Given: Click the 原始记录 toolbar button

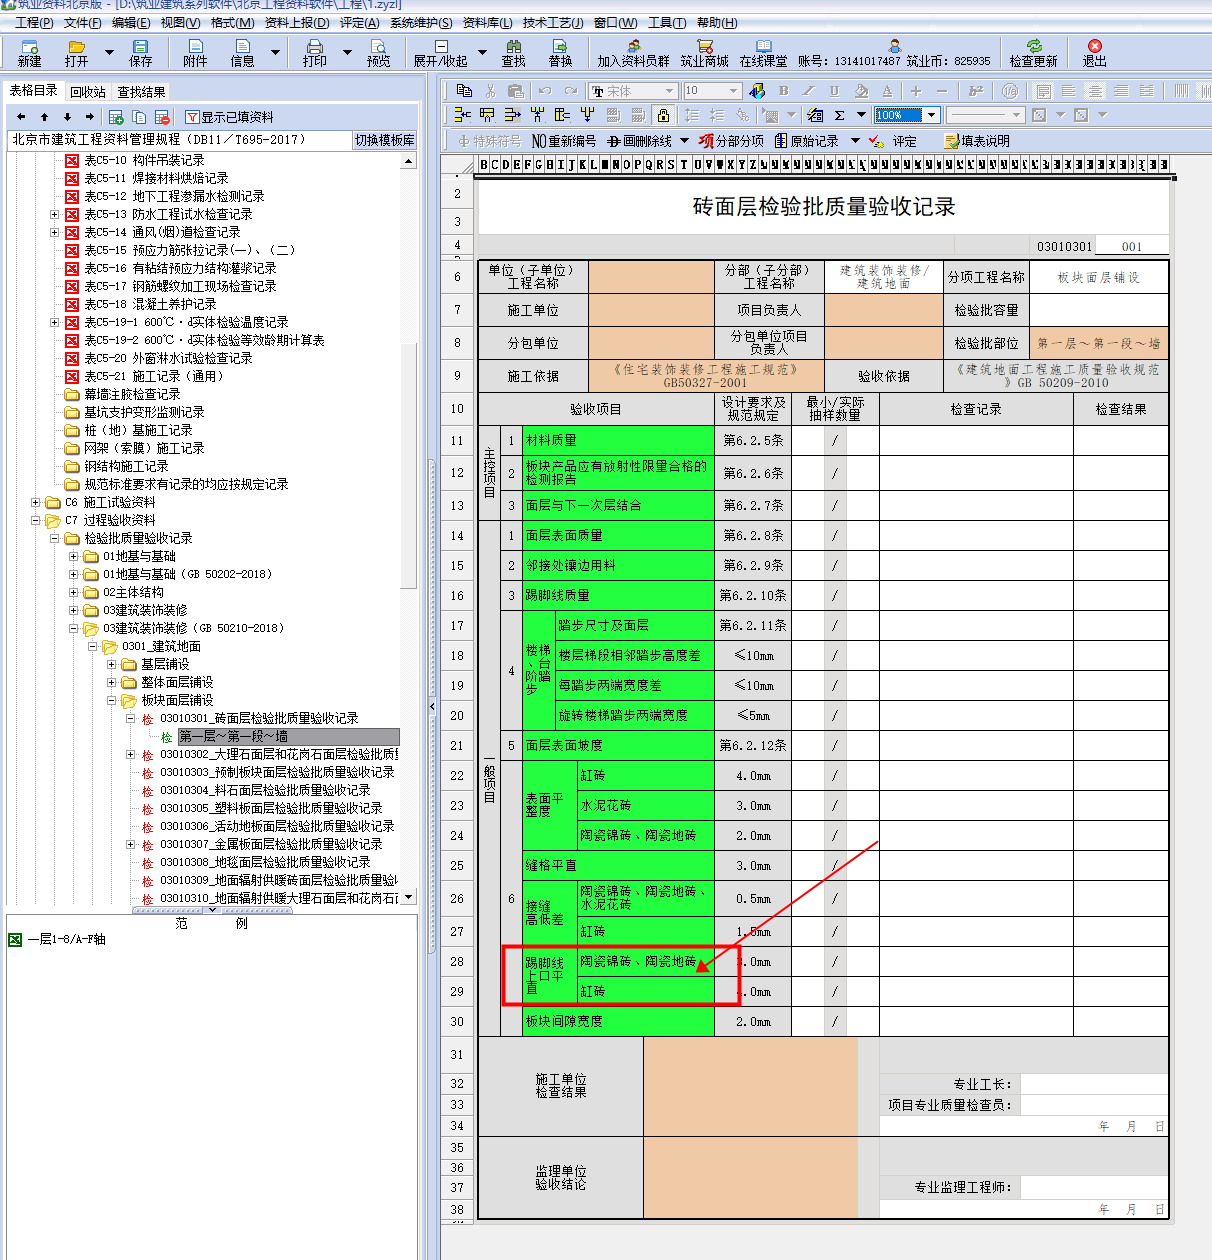Looking at the screenshot, I should tap(807, 141).
